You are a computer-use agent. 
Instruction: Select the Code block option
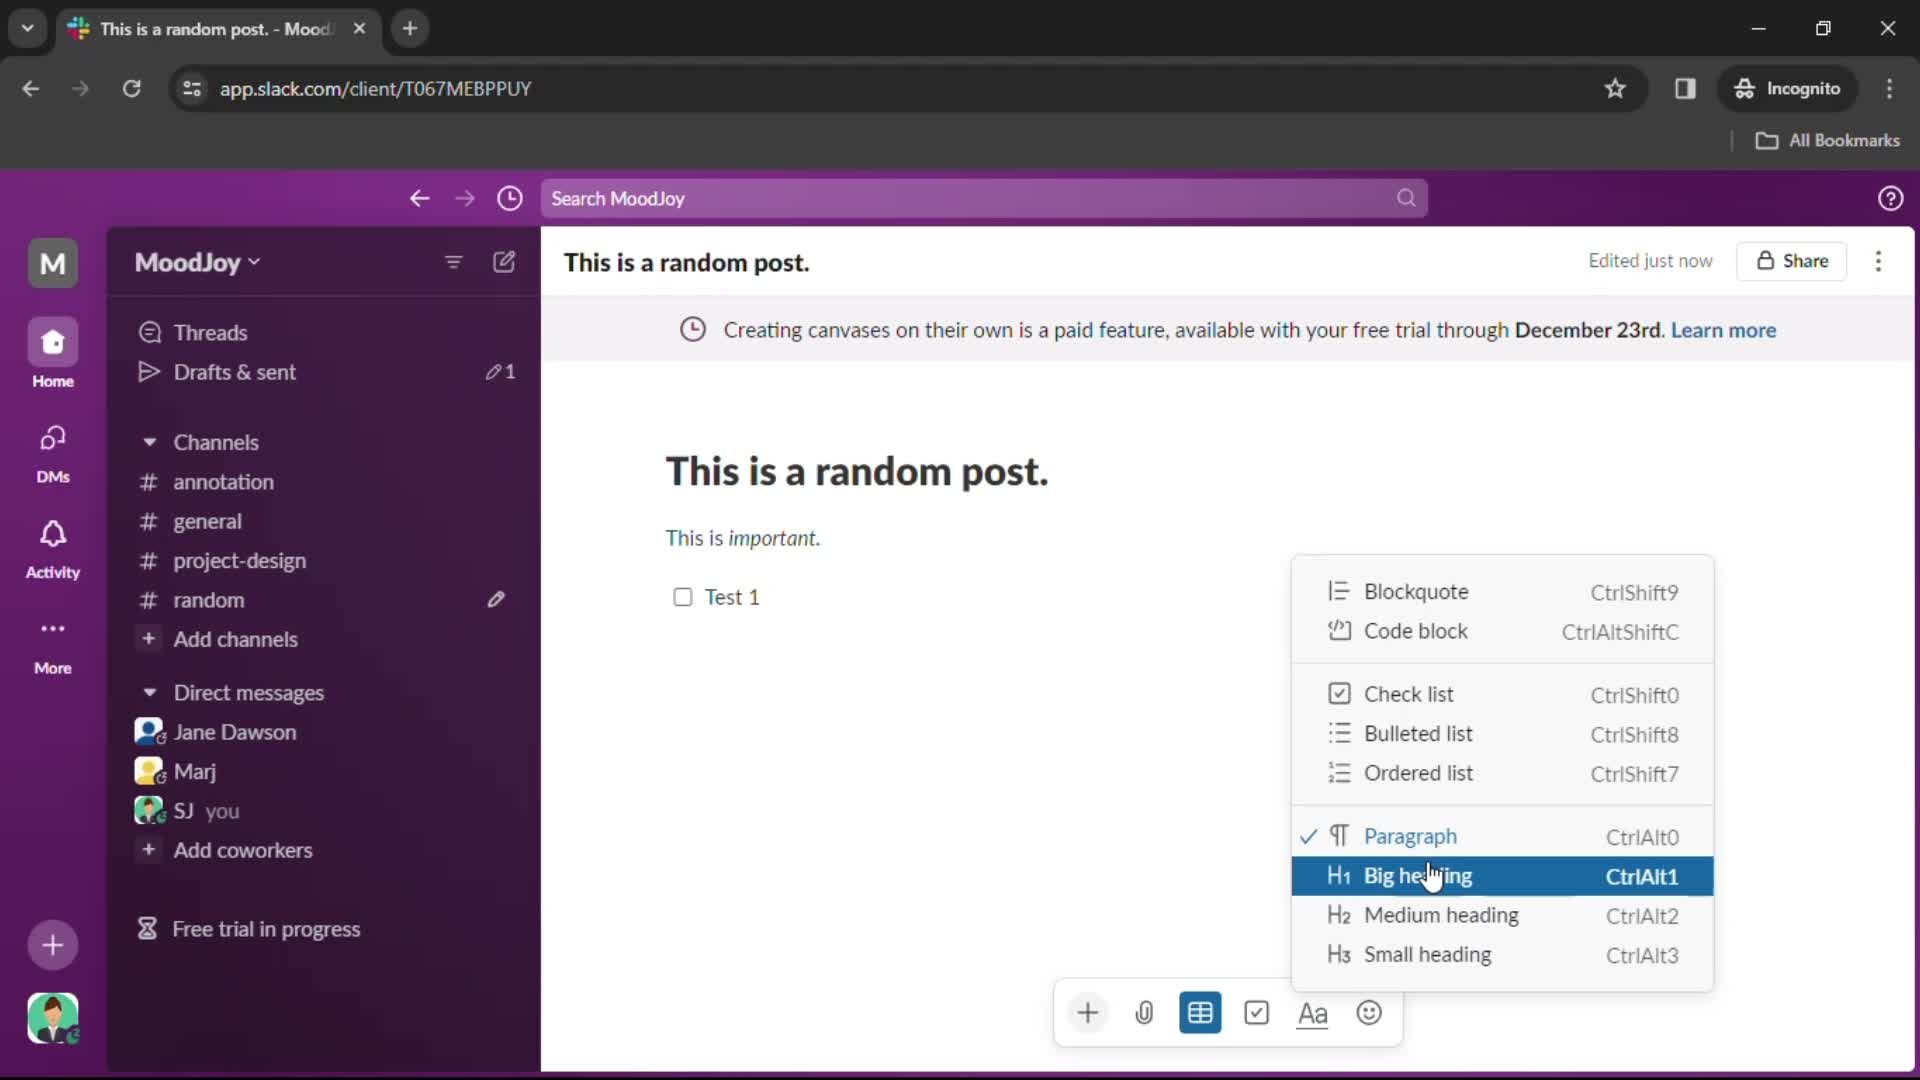1416,630
